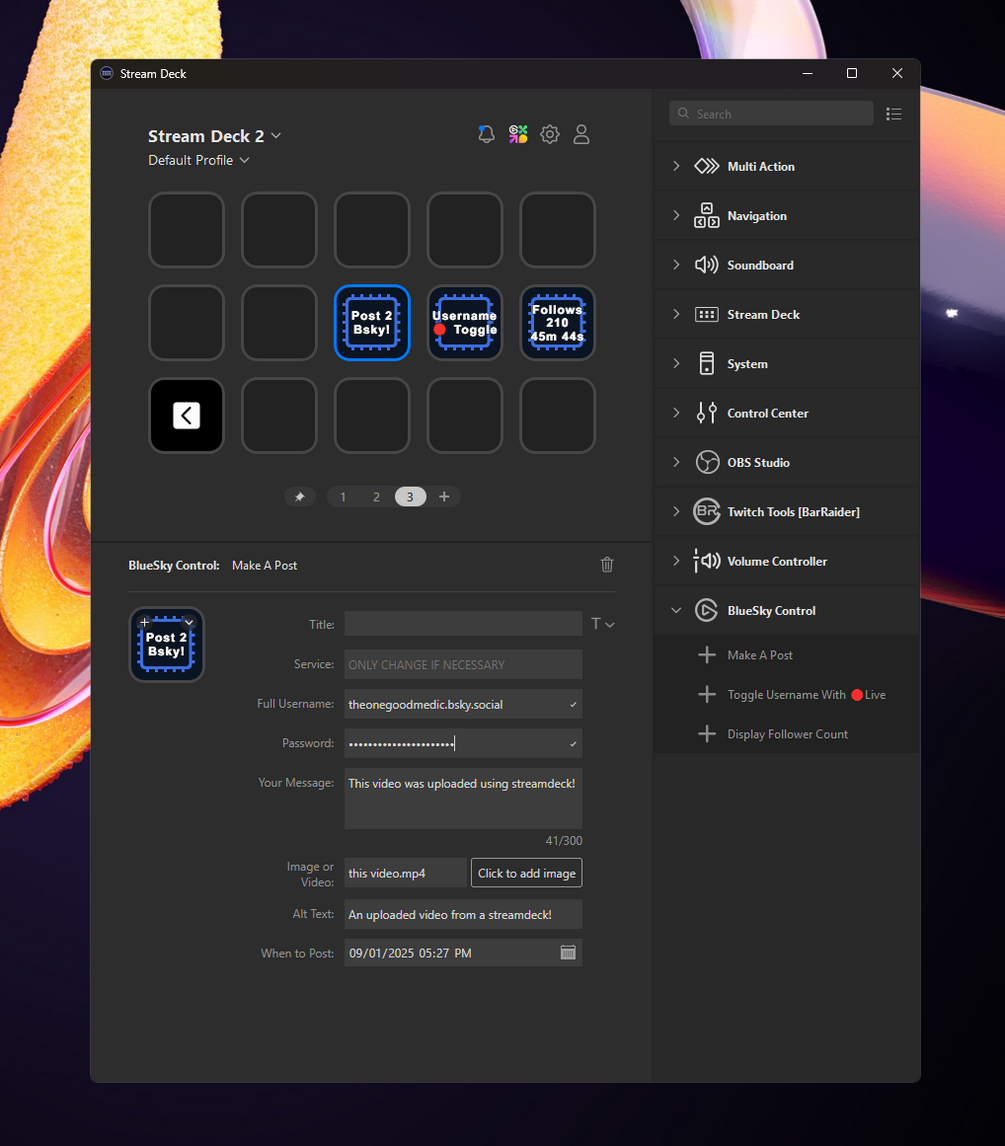Expand the OBS Studio category chevron
The width and height of the screenshot is (1005, 1146).
click(676, 463)
